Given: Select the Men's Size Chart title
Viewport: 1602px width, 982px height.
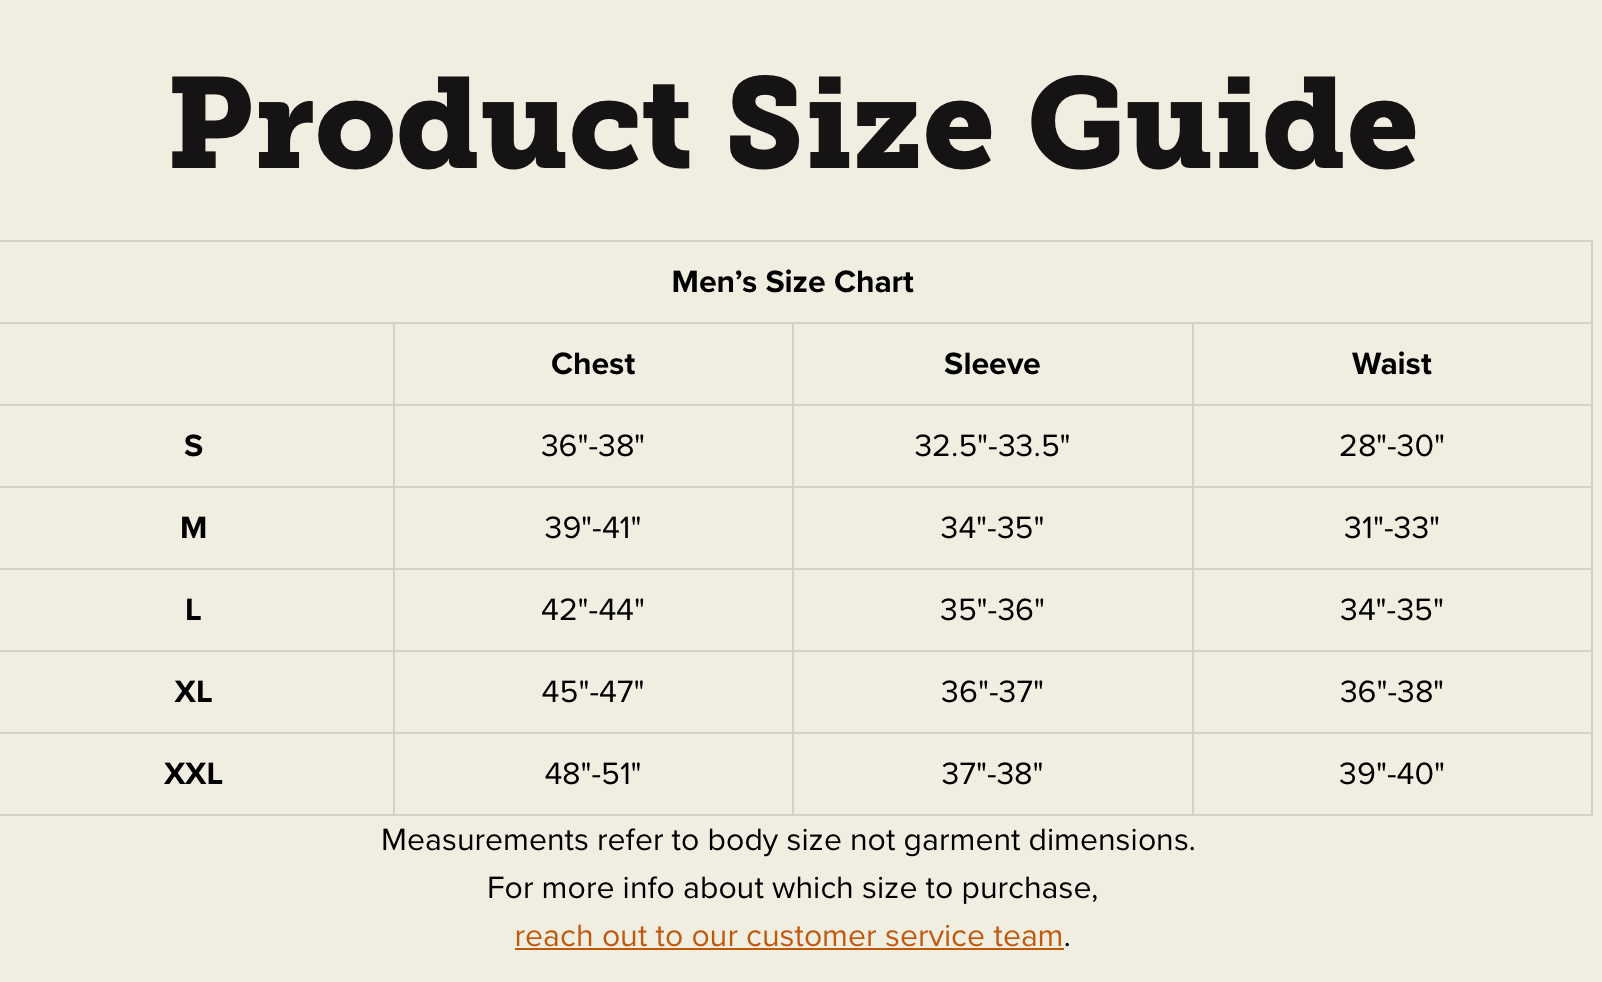Looking at the screenshot, I should pyautogui.click(x=792, y=282).
